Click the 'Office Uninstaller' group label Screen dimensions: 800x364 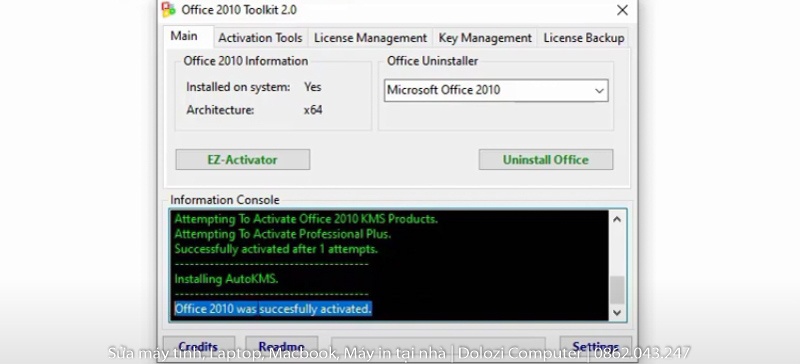click(432, 61)
